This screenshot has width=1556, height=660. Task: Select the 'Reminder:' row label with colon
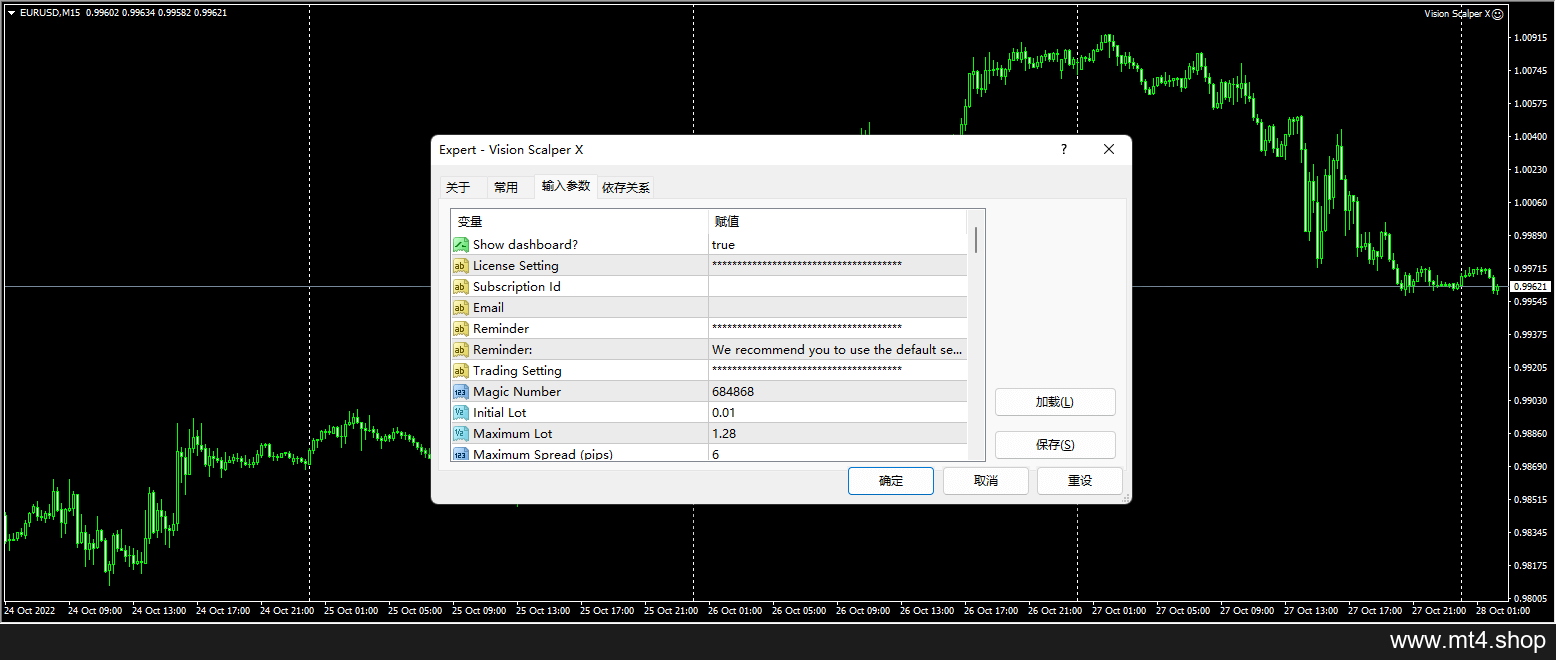pos(503,350)
